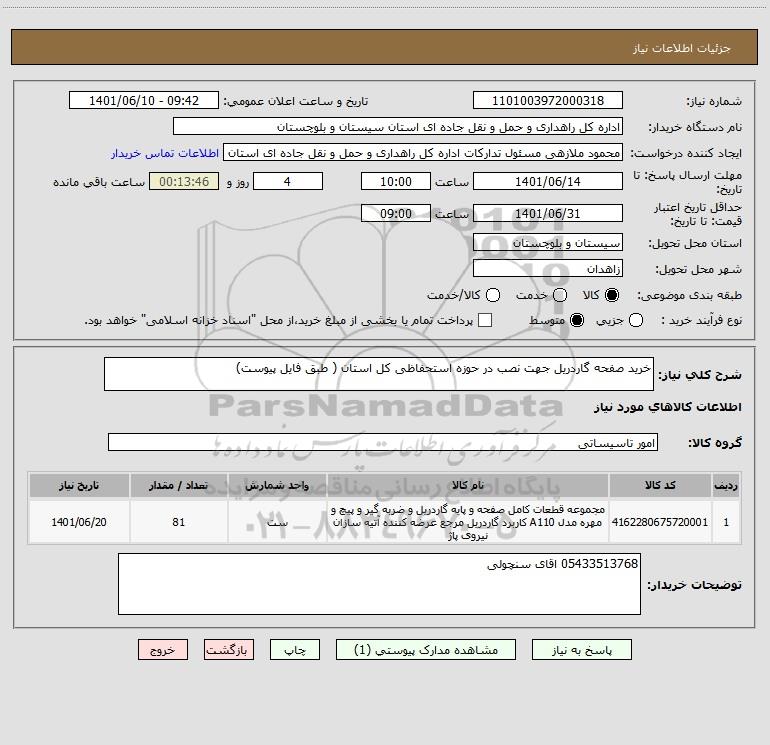Screen dimensions: 770x745
Task: Open مشاهده مدارک پیوستی (1) button
Action: tap(426, 650)
